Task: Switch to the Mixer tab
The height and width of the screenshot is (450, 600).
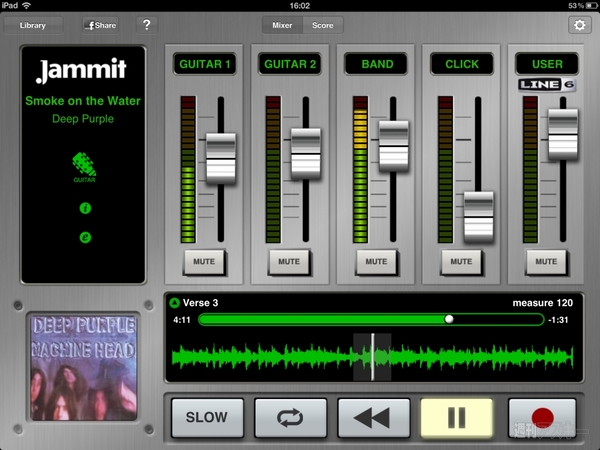Action: pos(282,25)
